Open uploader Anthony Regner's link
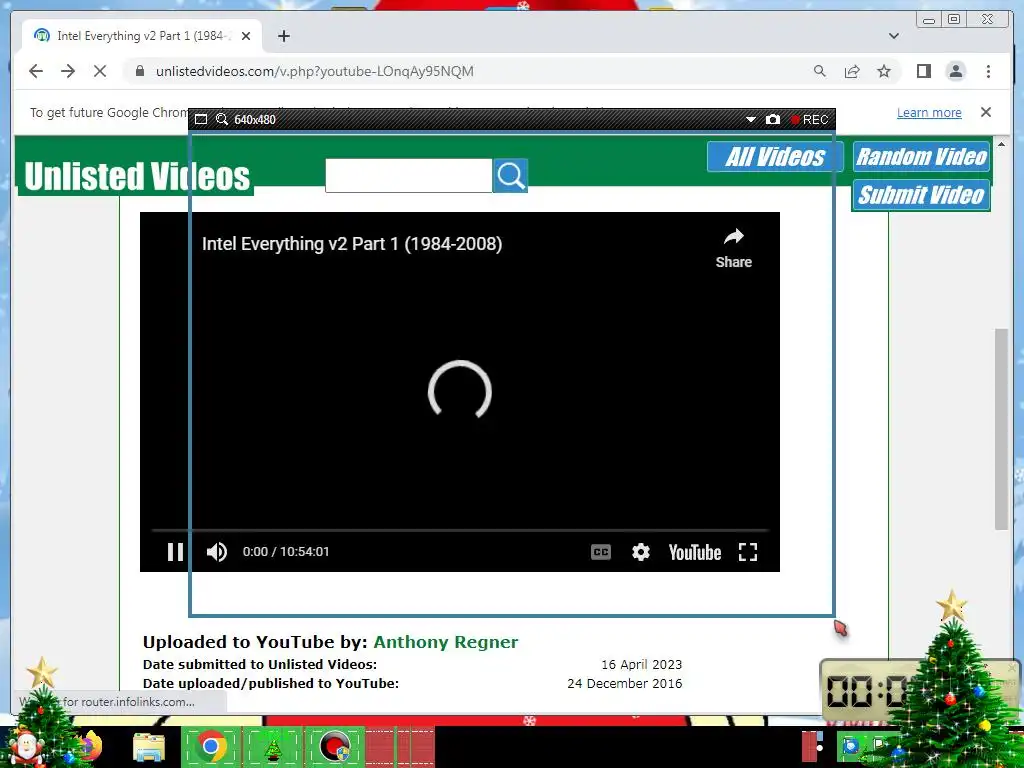 tap(445, 642)
